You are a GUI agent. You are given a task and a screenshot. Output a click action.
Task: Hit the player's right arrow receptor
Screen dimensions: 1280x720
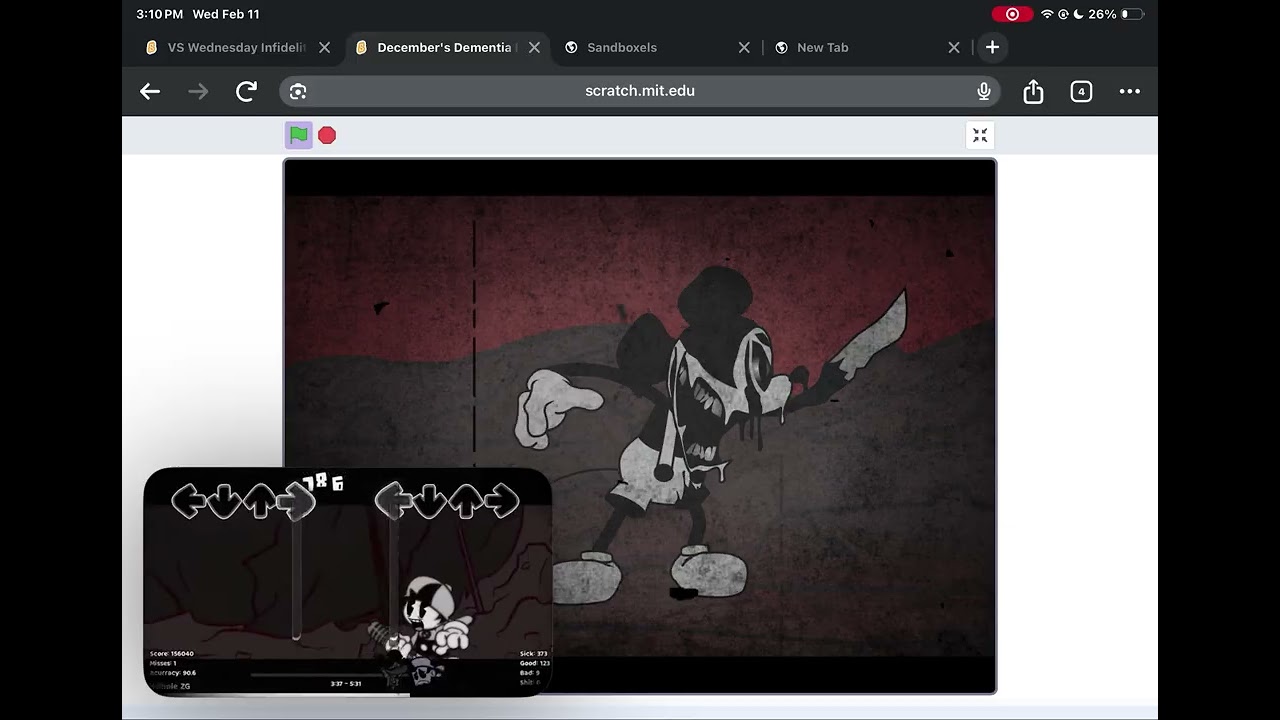[501, 500]
